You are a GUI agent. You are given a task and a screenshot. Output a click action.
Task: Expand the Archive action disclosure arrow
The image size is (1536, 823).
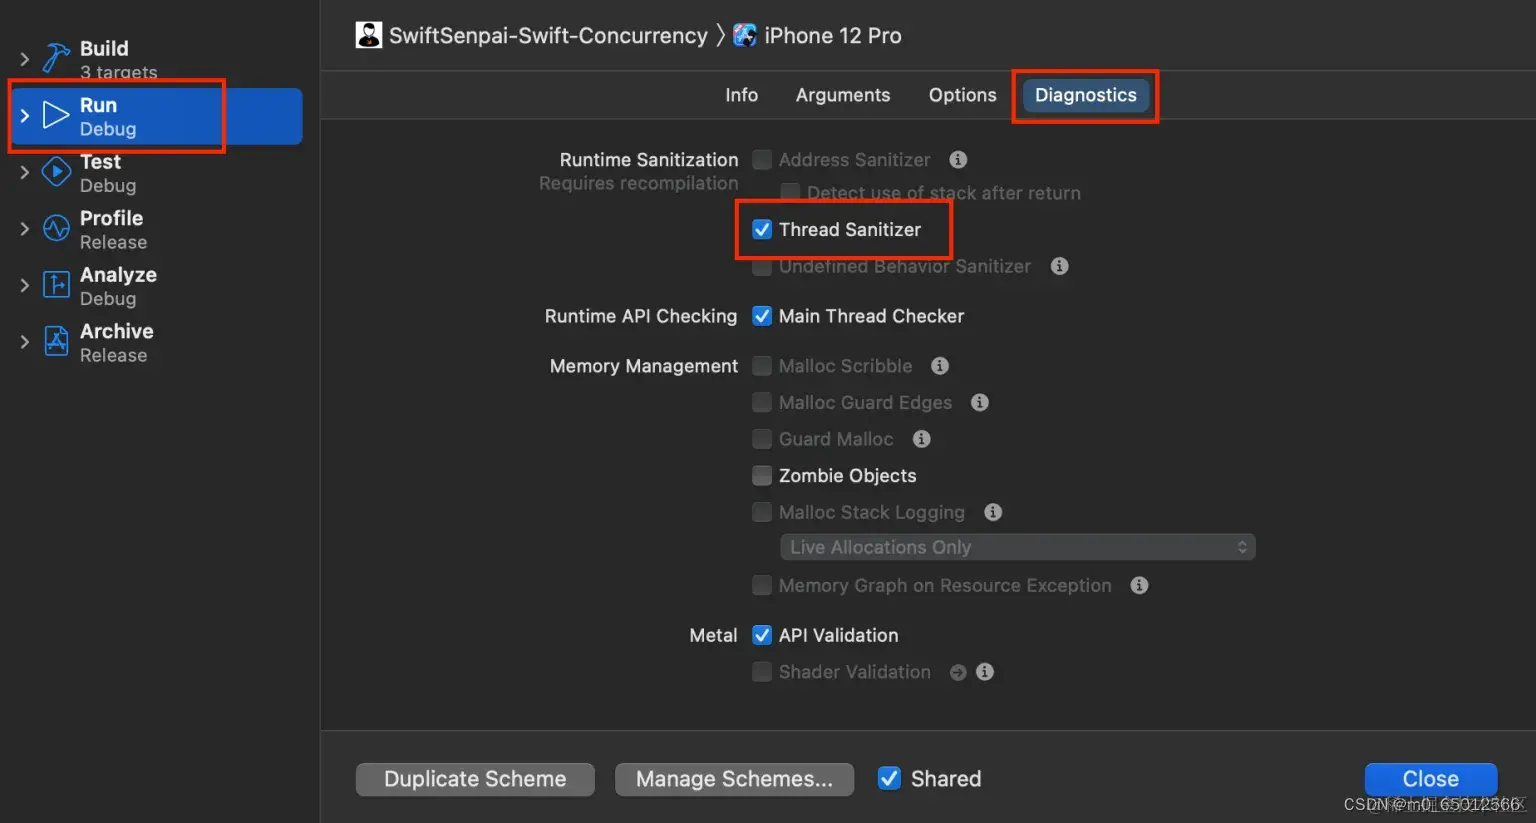tap(25, 342)
